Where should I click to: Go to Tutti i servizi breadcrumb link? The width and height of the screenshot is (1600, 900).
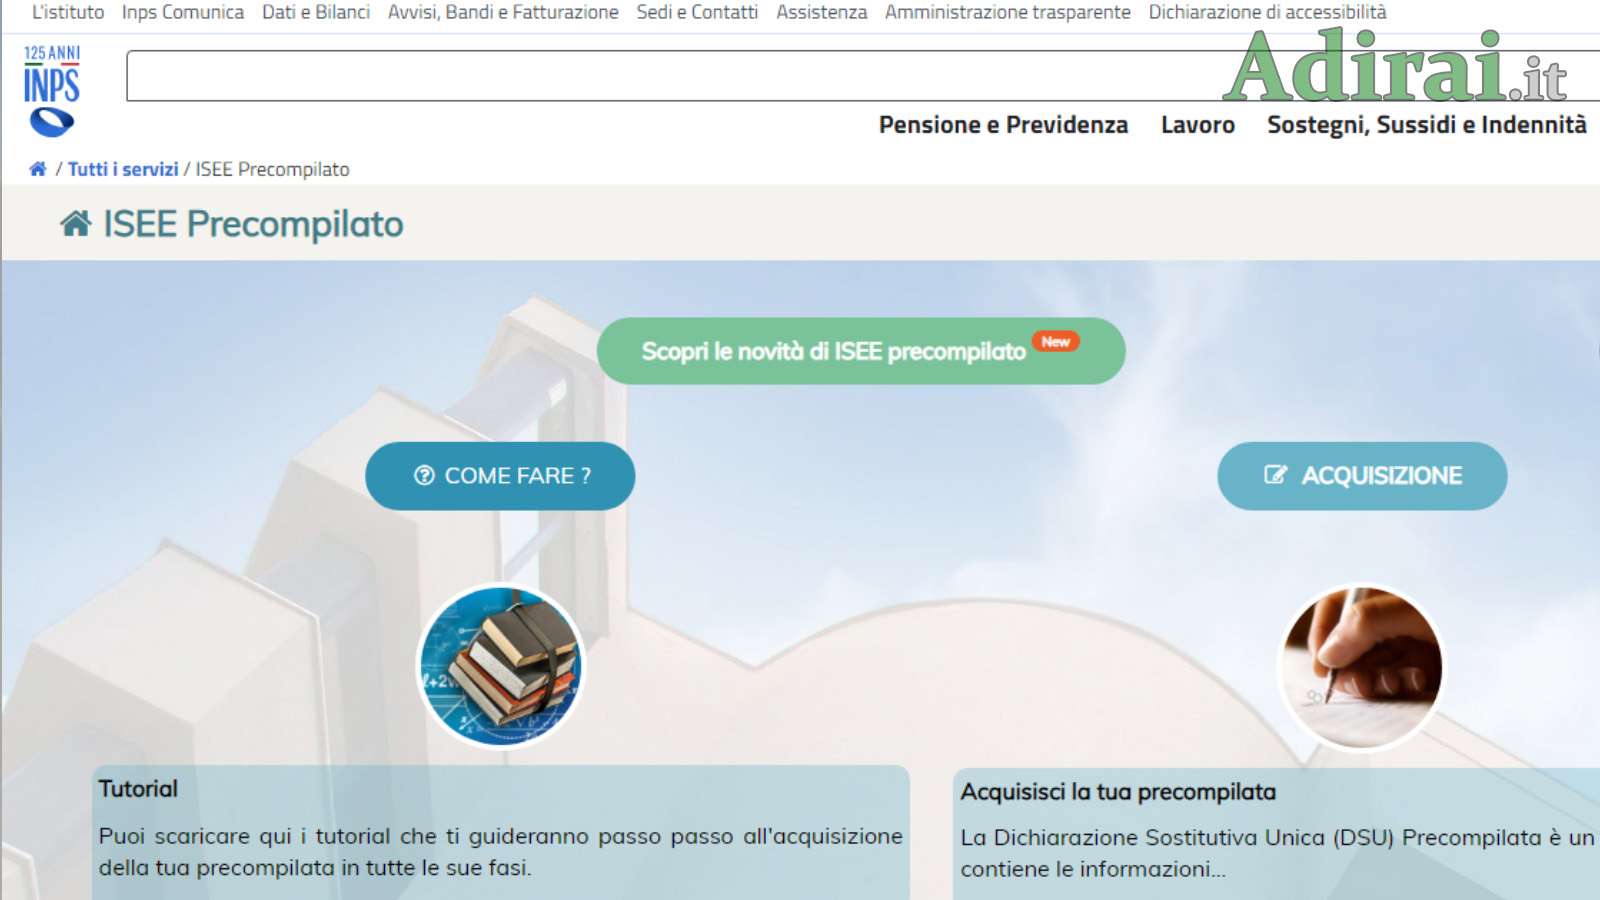click(x=123, y=169)
